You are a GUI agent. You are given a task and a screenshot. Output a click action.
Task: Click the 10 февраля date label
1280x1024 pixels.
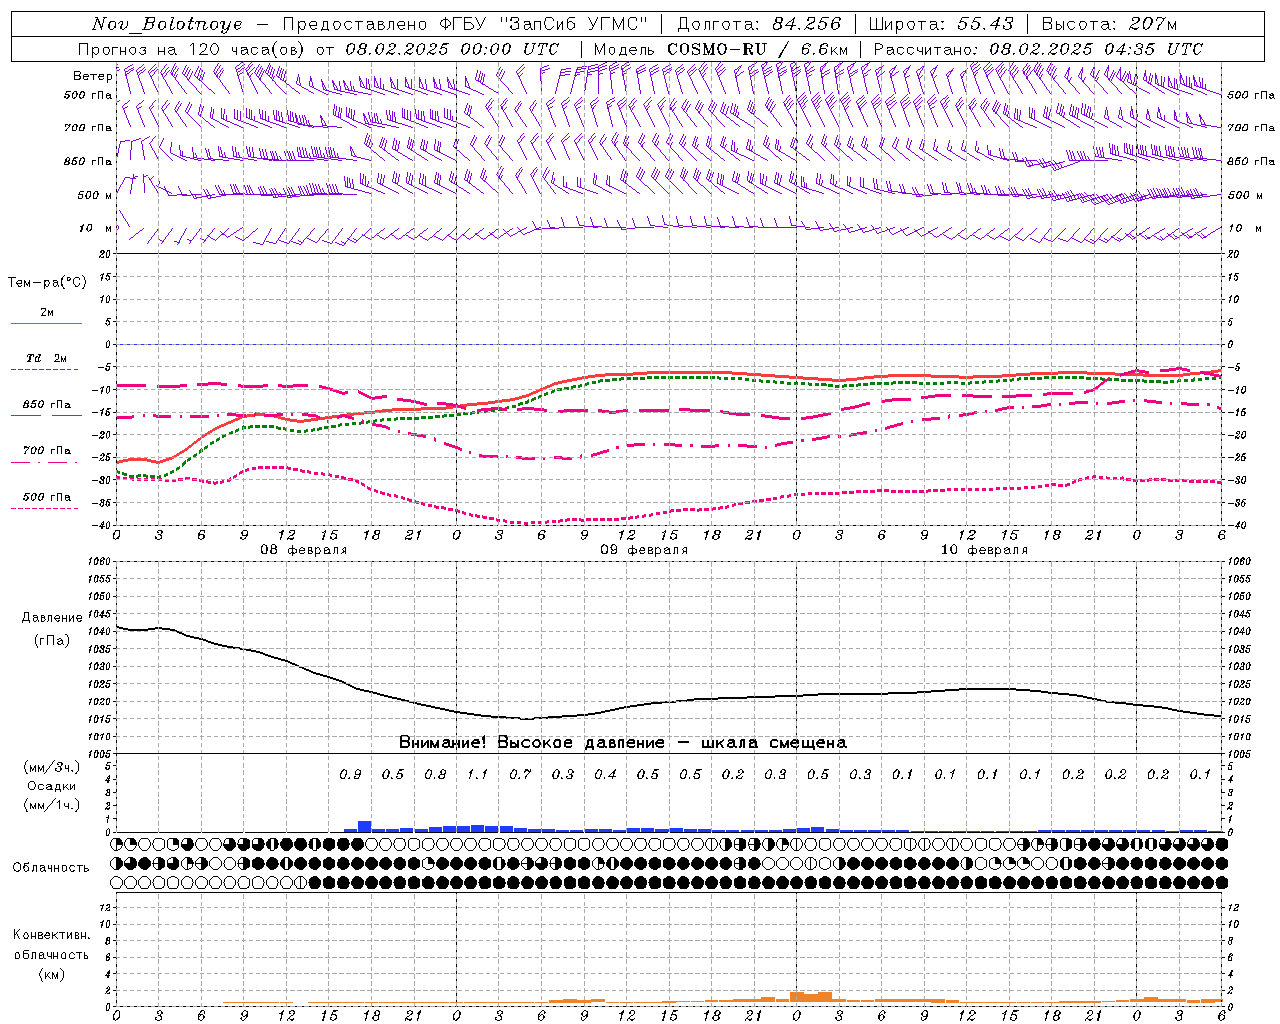pyautogui.click(x=984, y=550)
